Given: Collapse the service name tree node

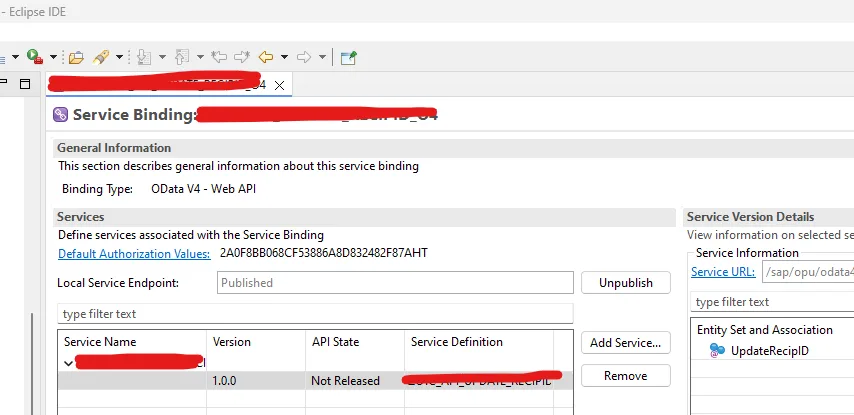Looking at the screenshot, I should tap(68, 363).
